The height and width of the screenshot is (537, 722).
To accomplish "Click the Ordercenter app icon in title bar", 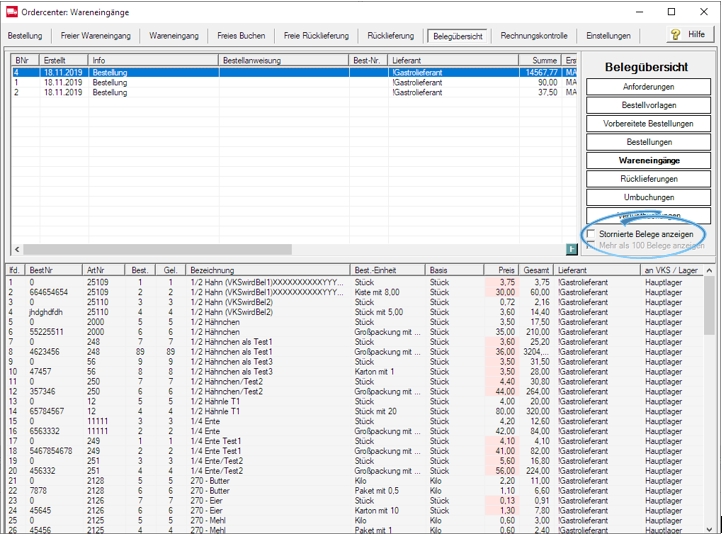I will point(12,12).
